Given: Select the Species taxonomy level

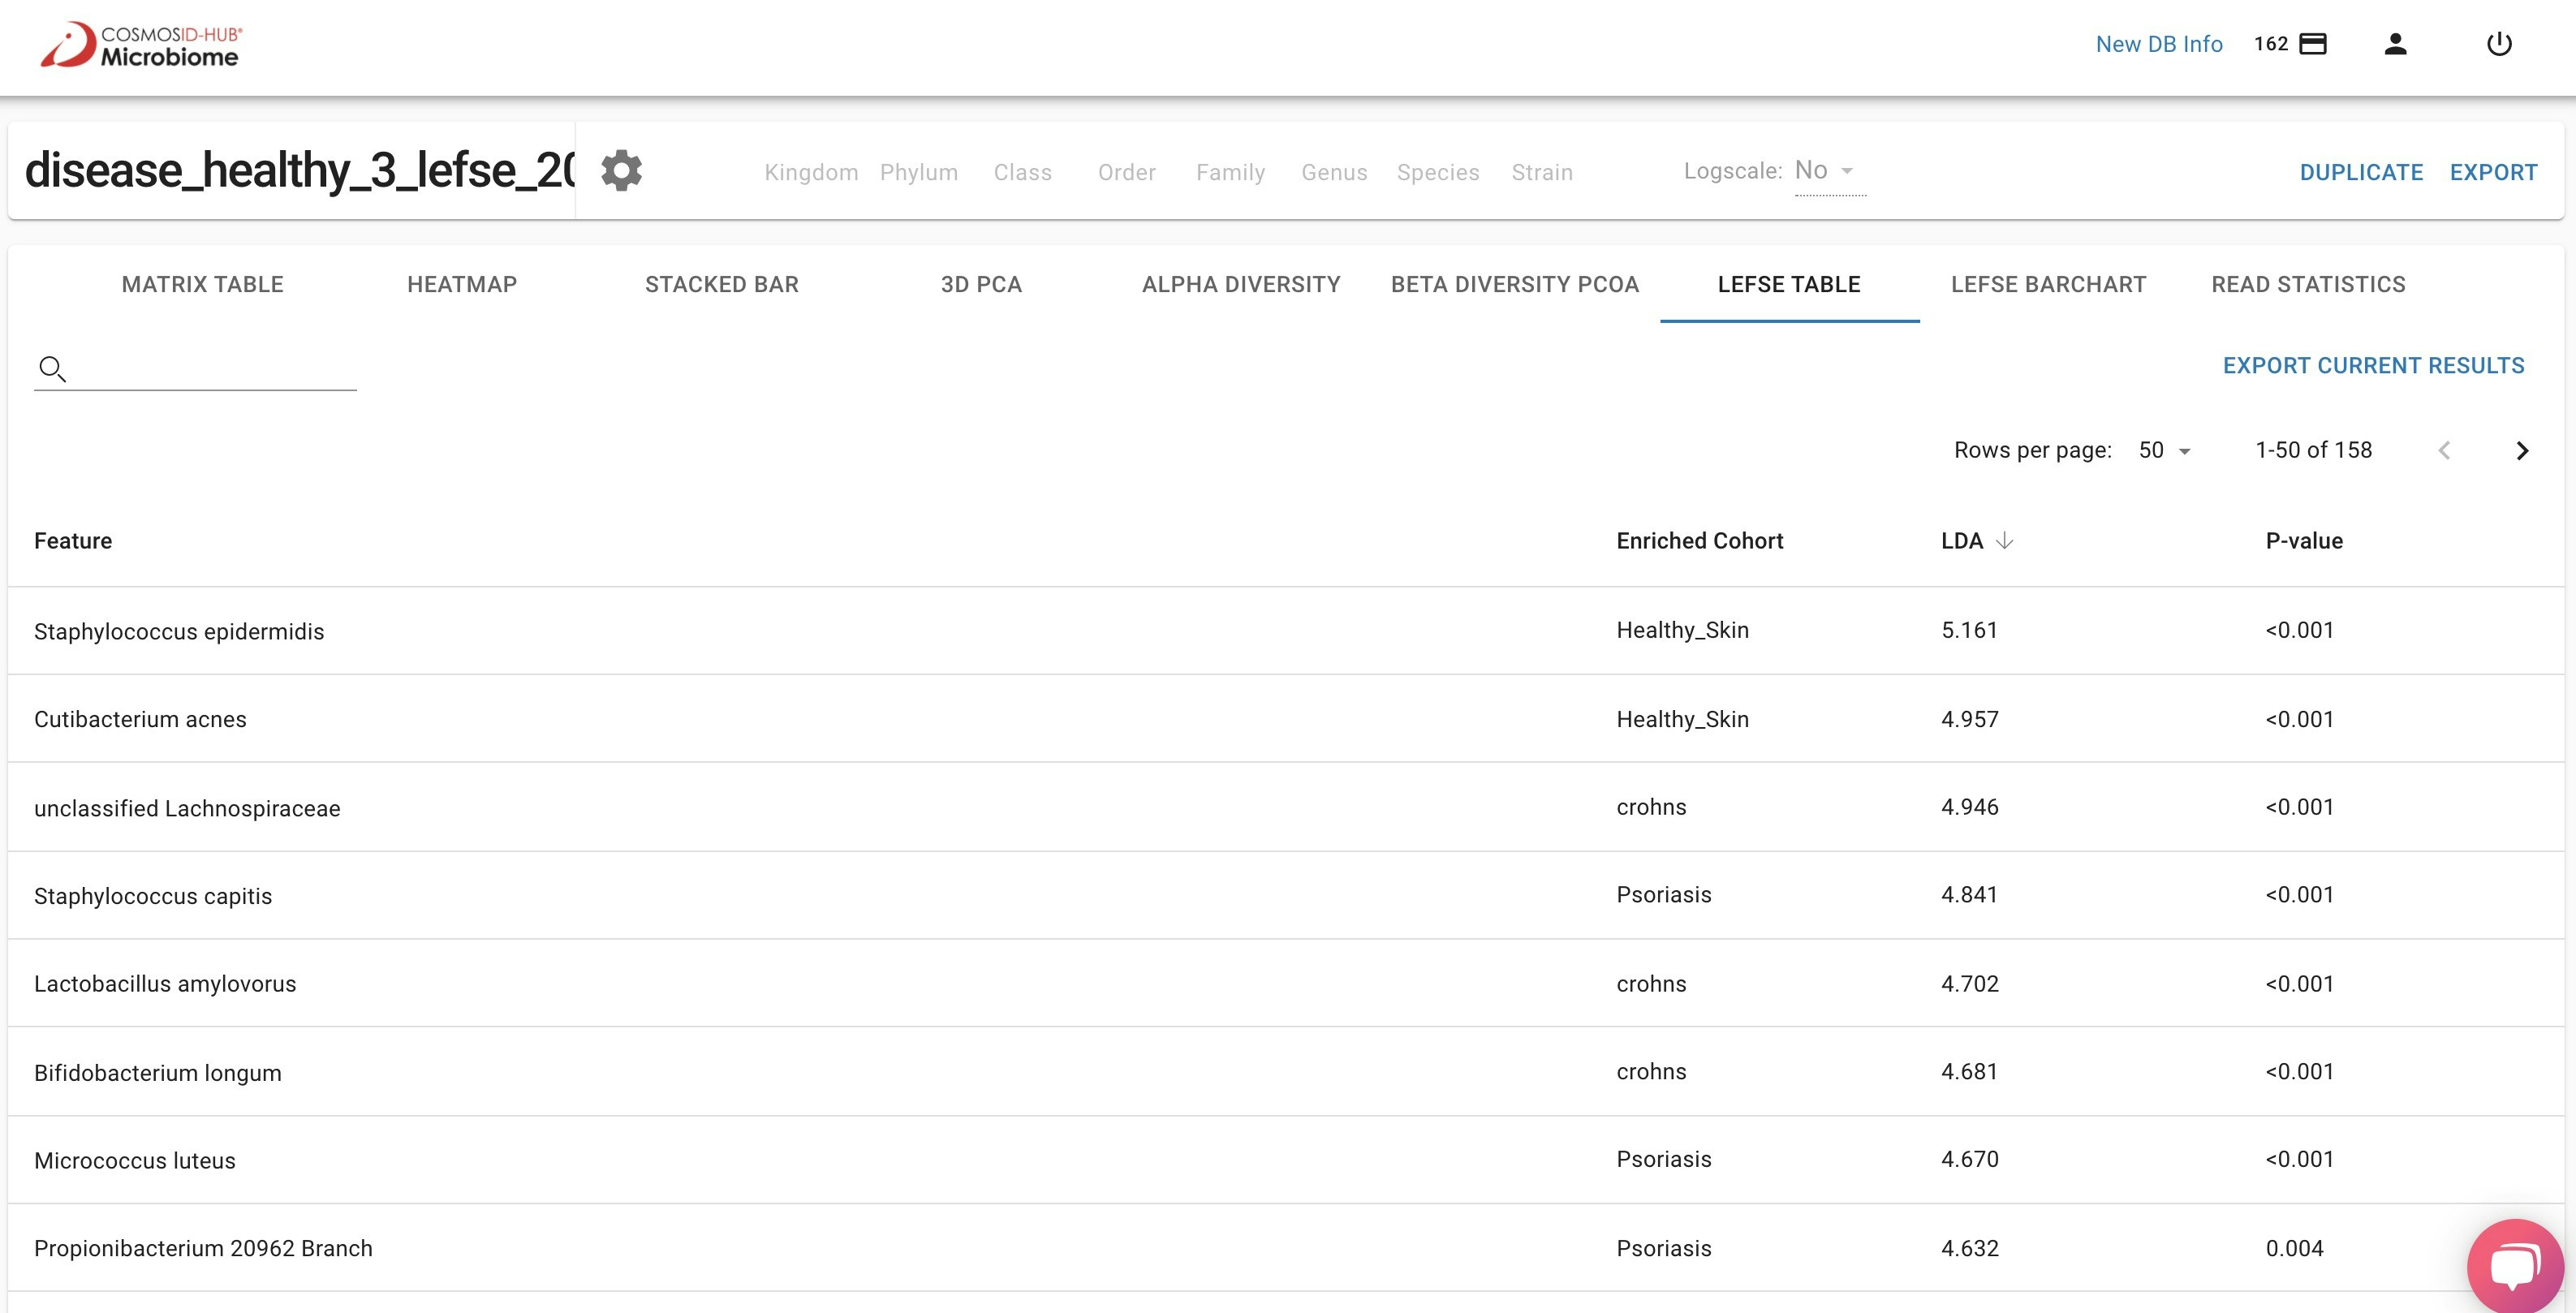Looking at the screenshot, I should point(1437,173).
